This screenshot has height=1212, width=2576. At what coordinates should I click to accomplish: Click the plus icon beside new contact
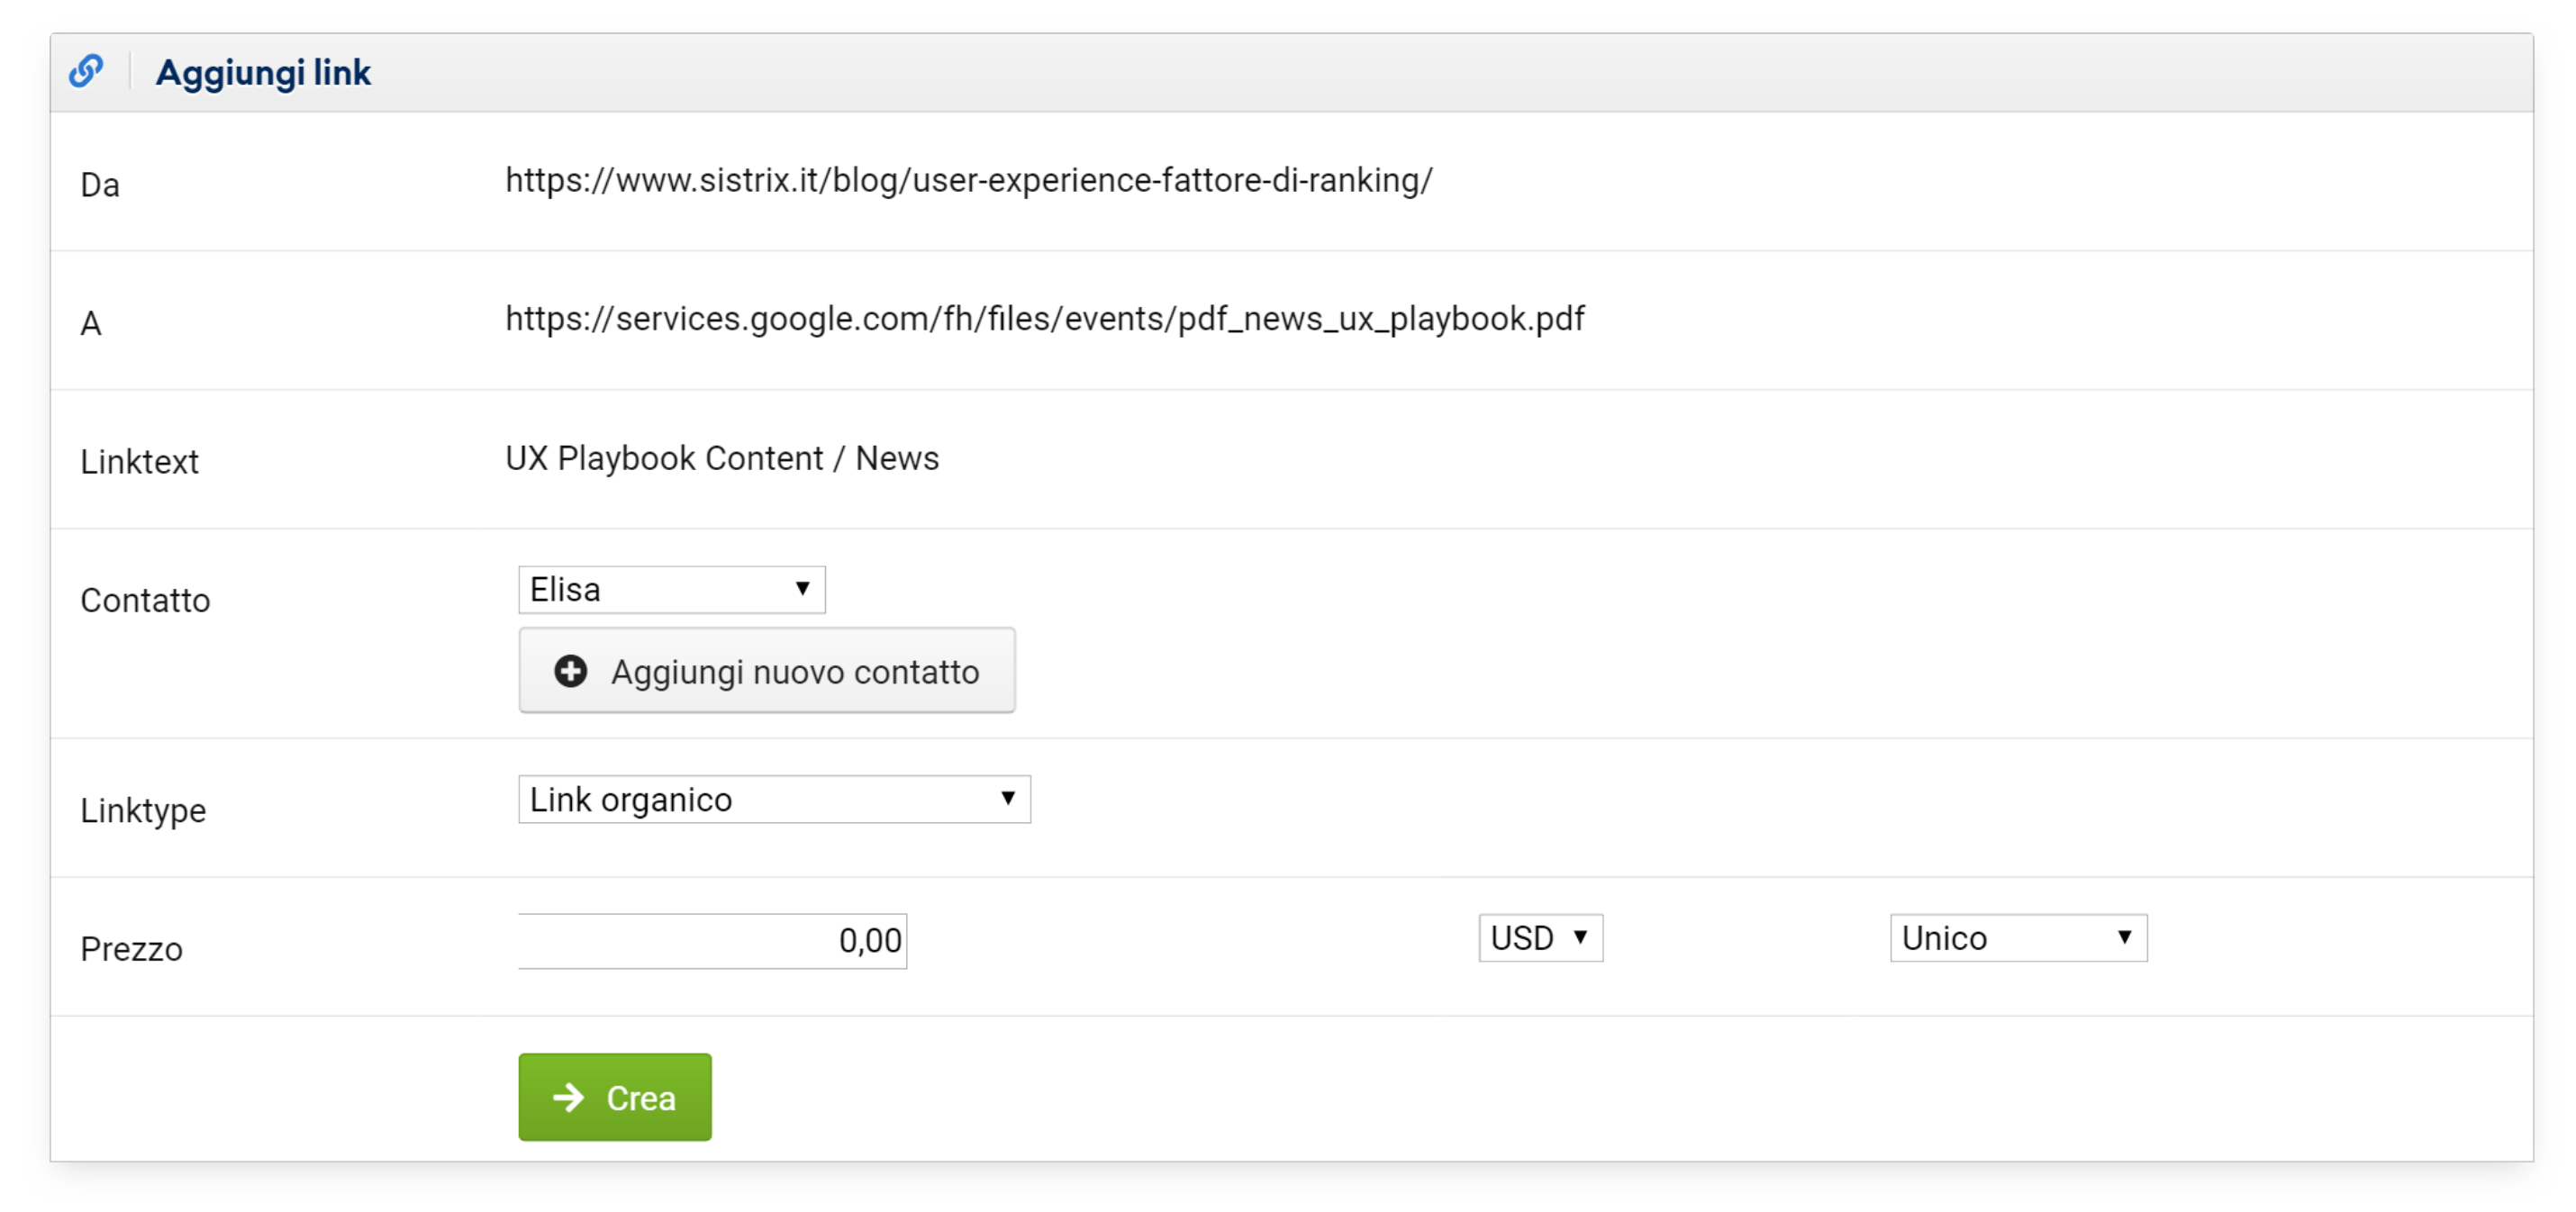pos(570,671)
